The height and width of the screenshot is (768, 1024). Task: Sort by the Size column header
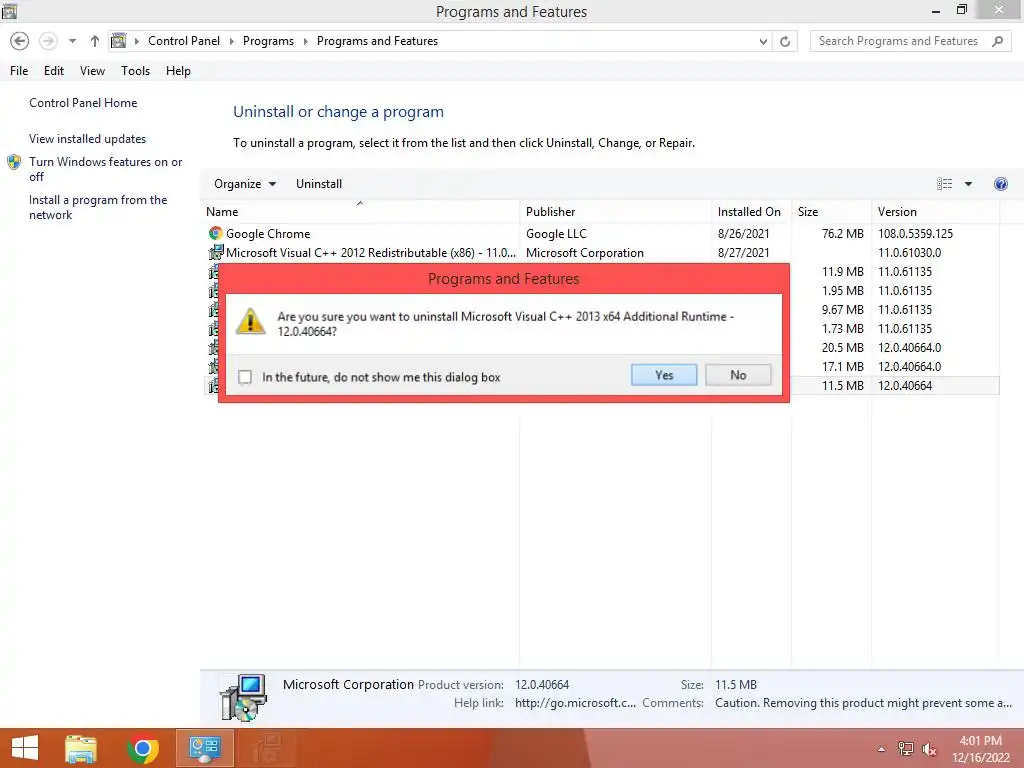831,212
